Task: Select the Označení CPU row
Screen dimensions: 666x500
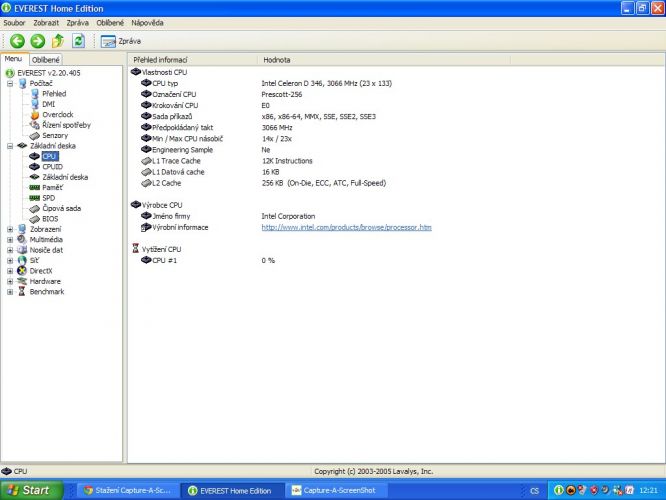Action: pos(222,95)
